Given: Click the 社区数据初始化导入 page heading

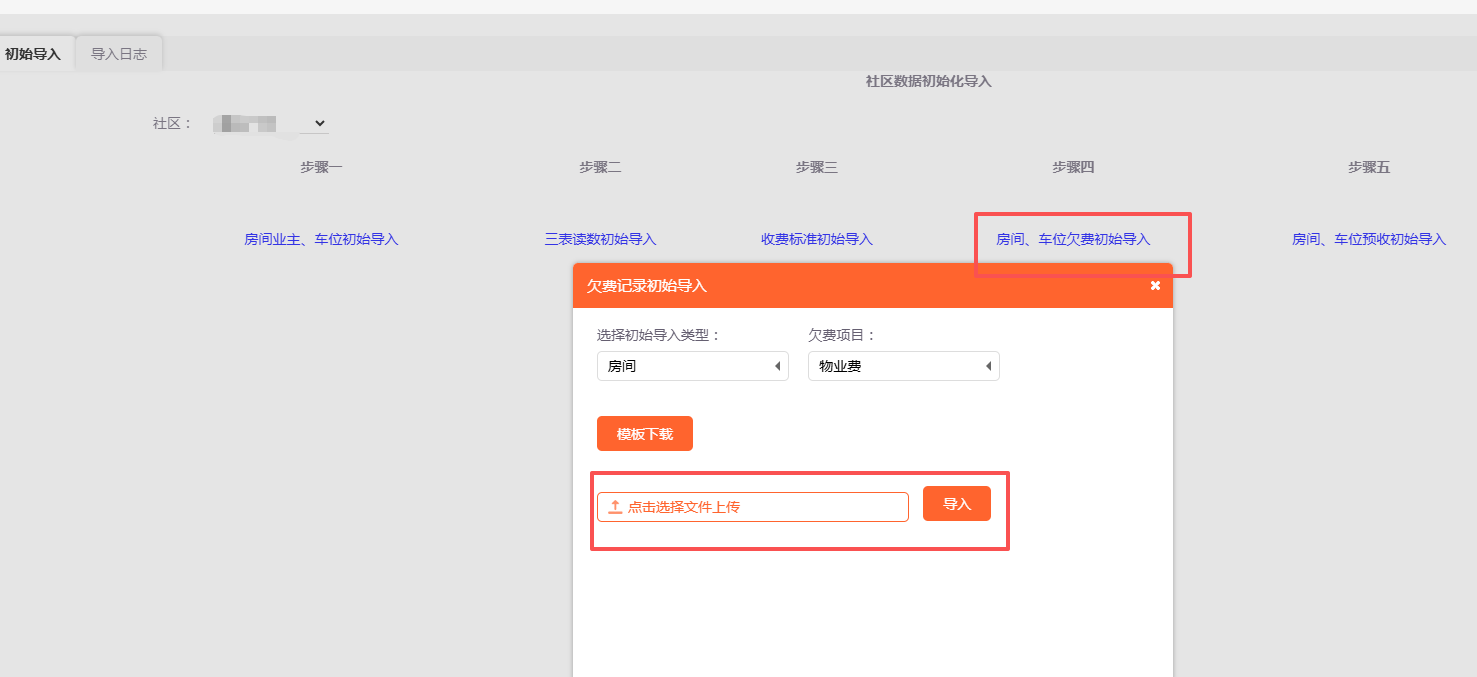Looking at the screenshot, I should coord(928,81).
